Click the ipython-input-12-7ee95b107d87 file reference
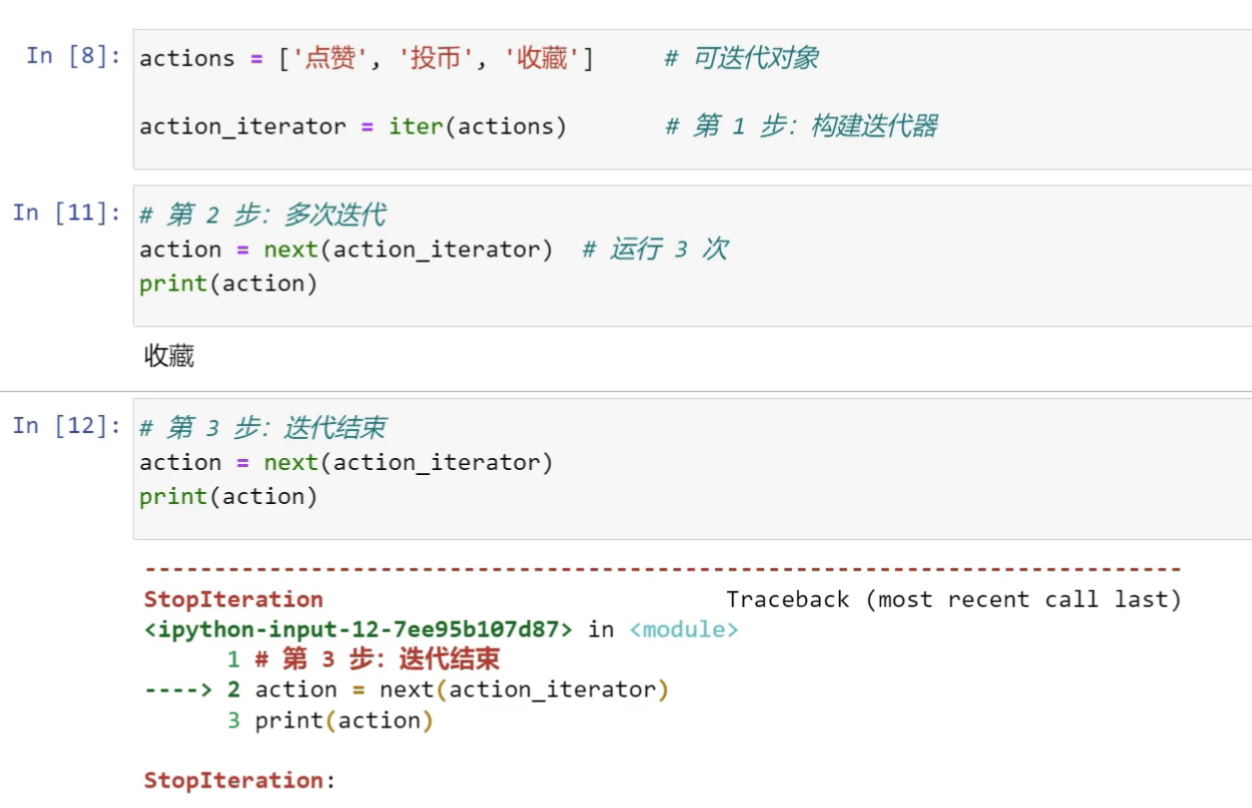1252x808 pixels. coord(358,630)
